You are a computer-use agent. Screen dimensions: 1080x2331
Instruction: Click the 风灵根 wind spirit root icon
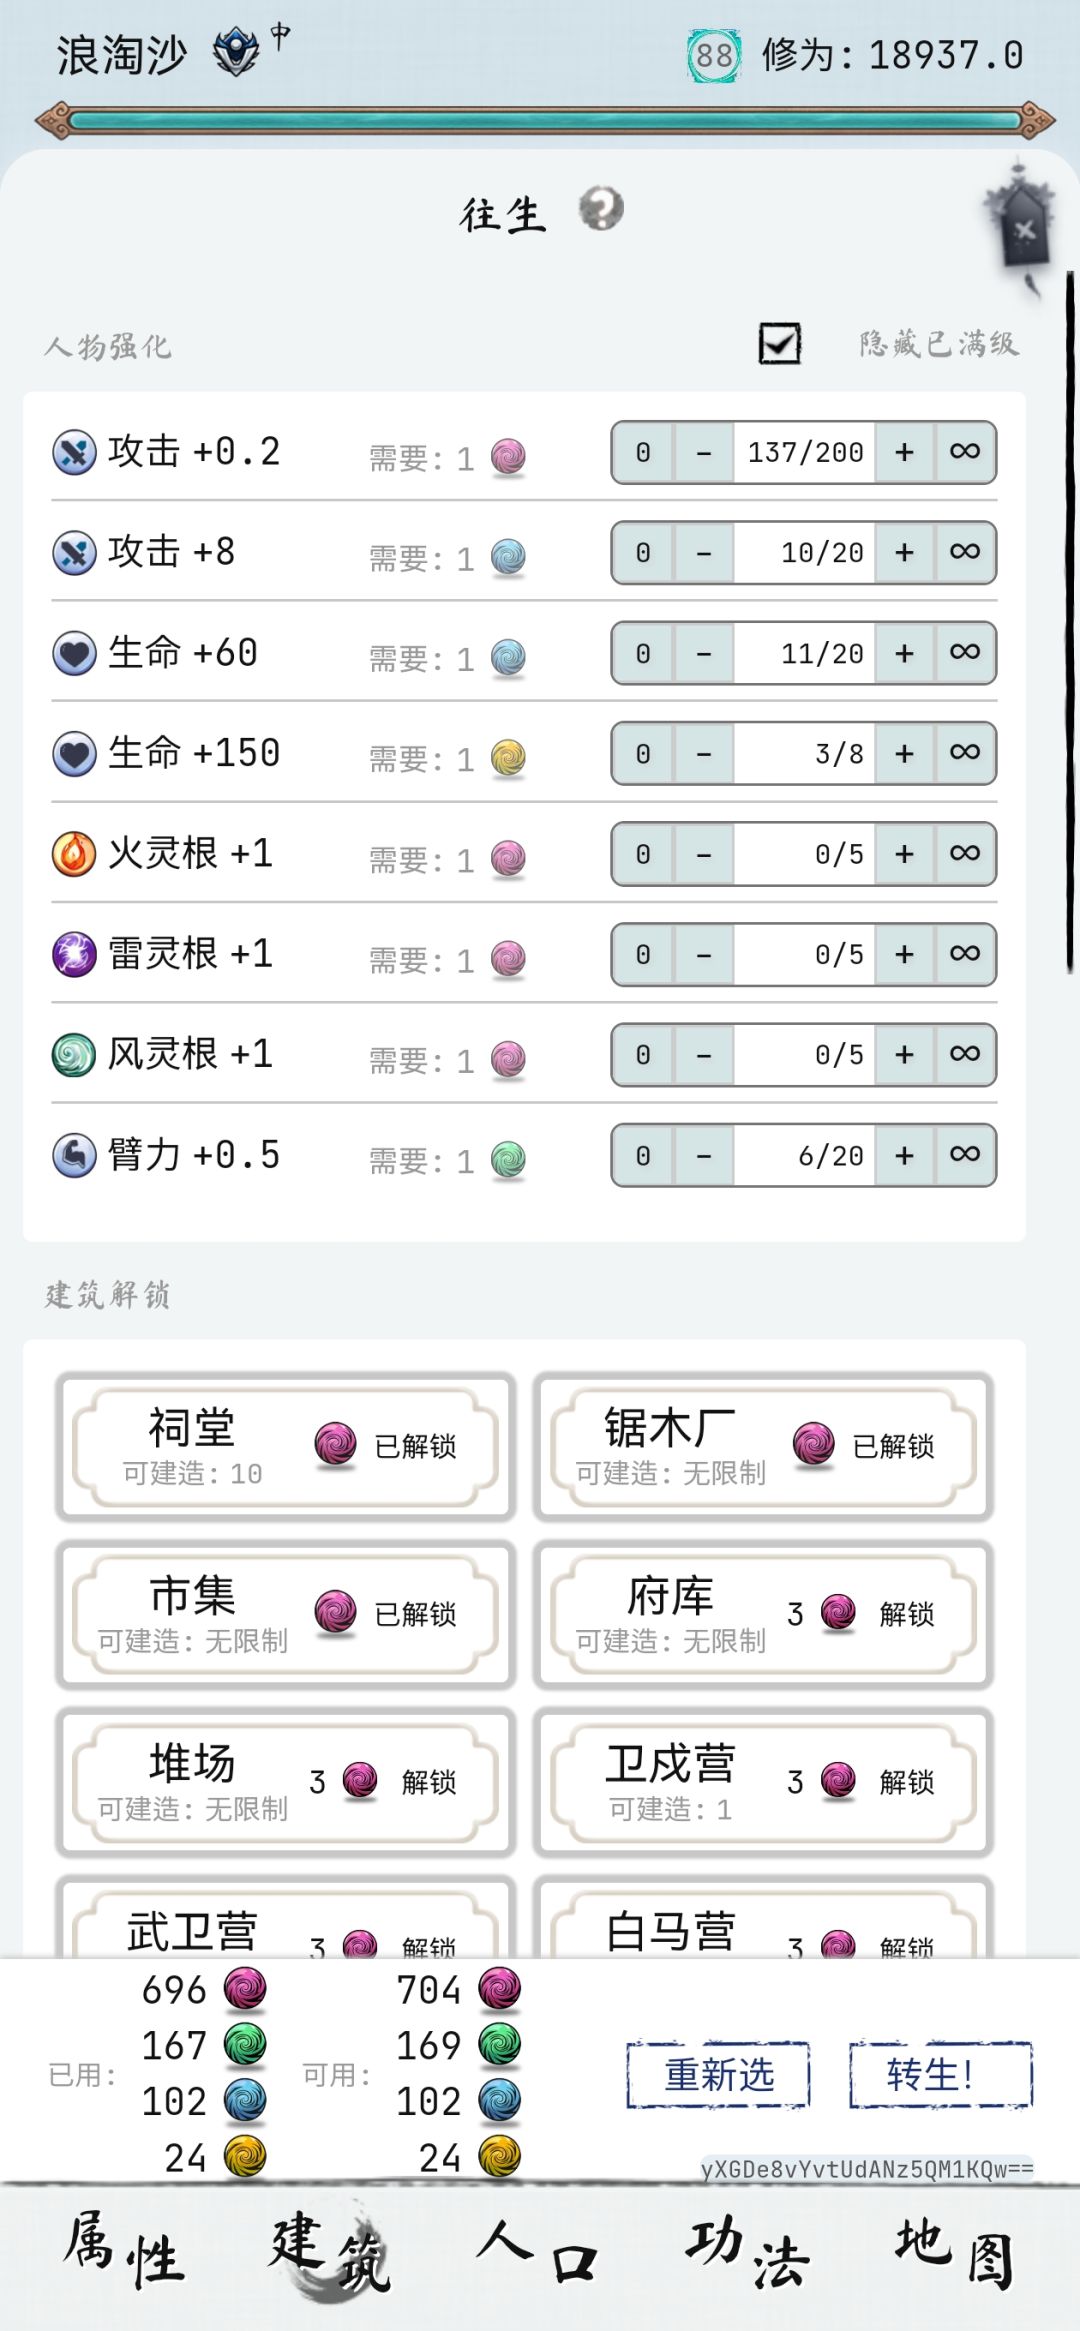74,1055
